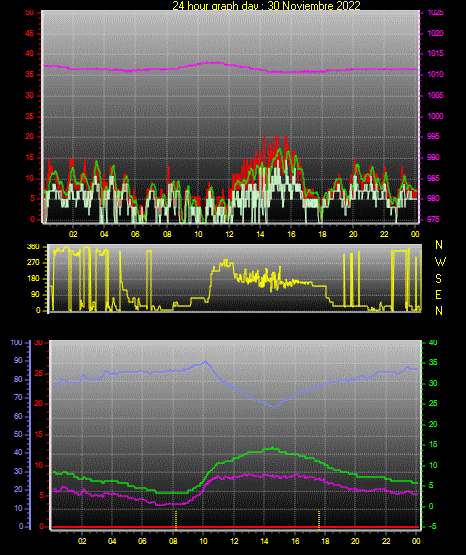
Task: Click the yellow dotted sunrise marker near 08
Action: pyautogui.click(x=176, y=520)
